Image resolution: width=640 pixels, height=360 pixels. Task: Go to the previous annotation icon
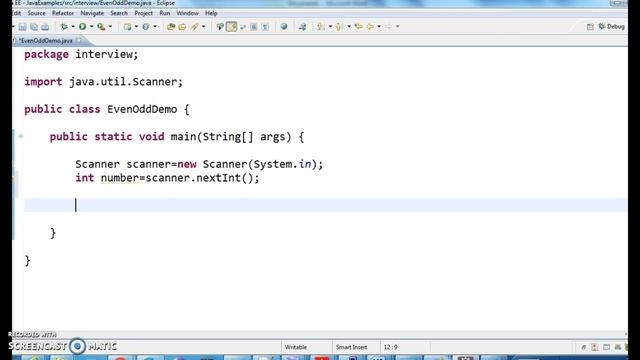pos(339,27)
